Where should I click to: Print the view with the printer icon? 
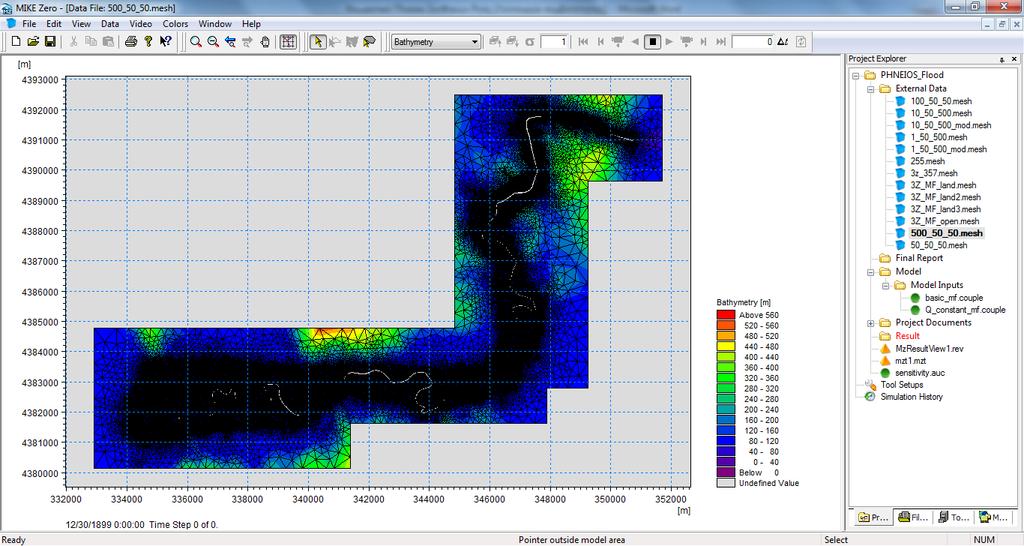[x=131, y=42]
